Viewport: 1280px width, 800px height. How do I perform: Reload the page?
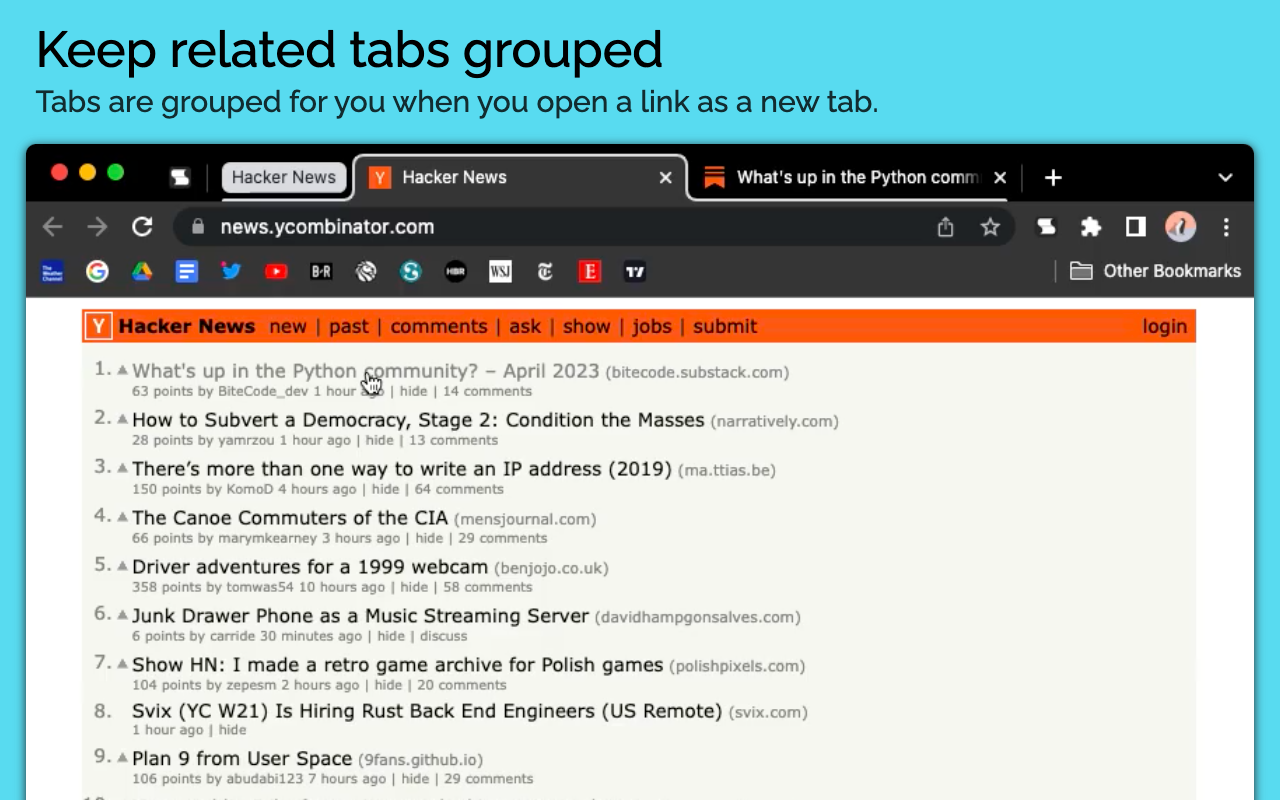[x=142, y=227]
